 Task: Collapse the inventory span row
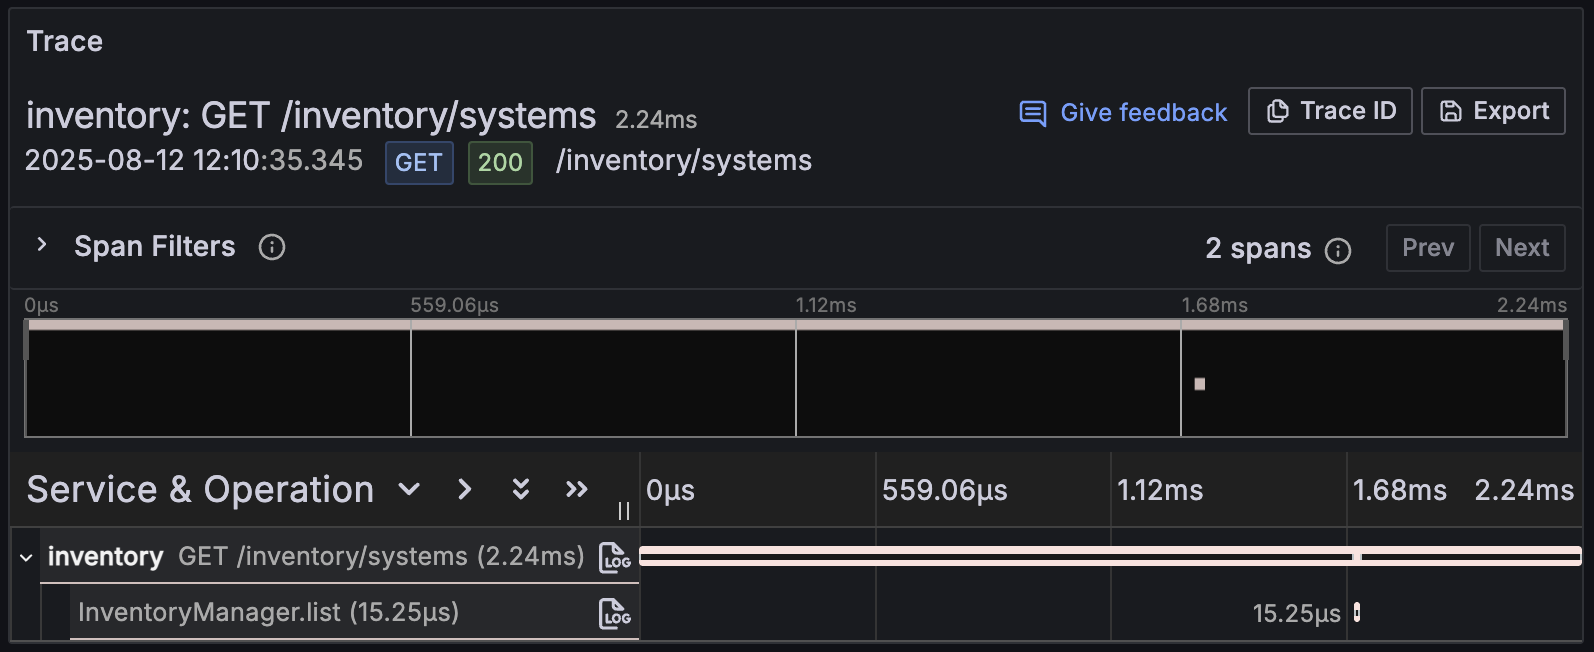coord(26,557)
